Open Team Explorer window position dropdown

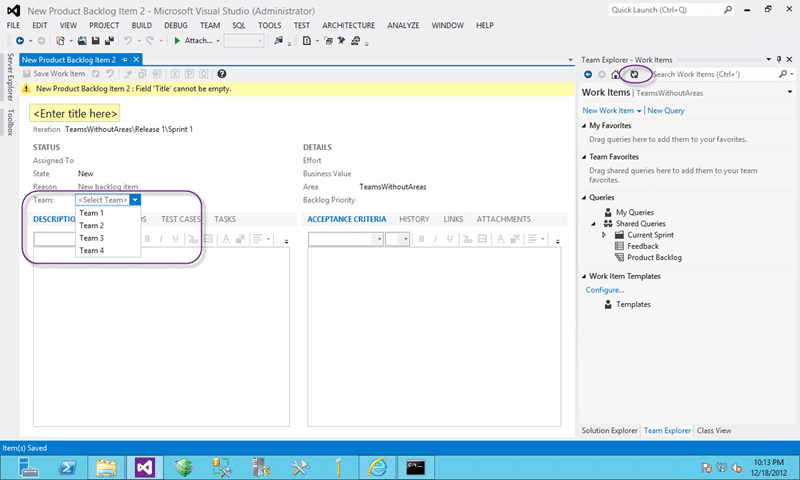click(768, 60)
